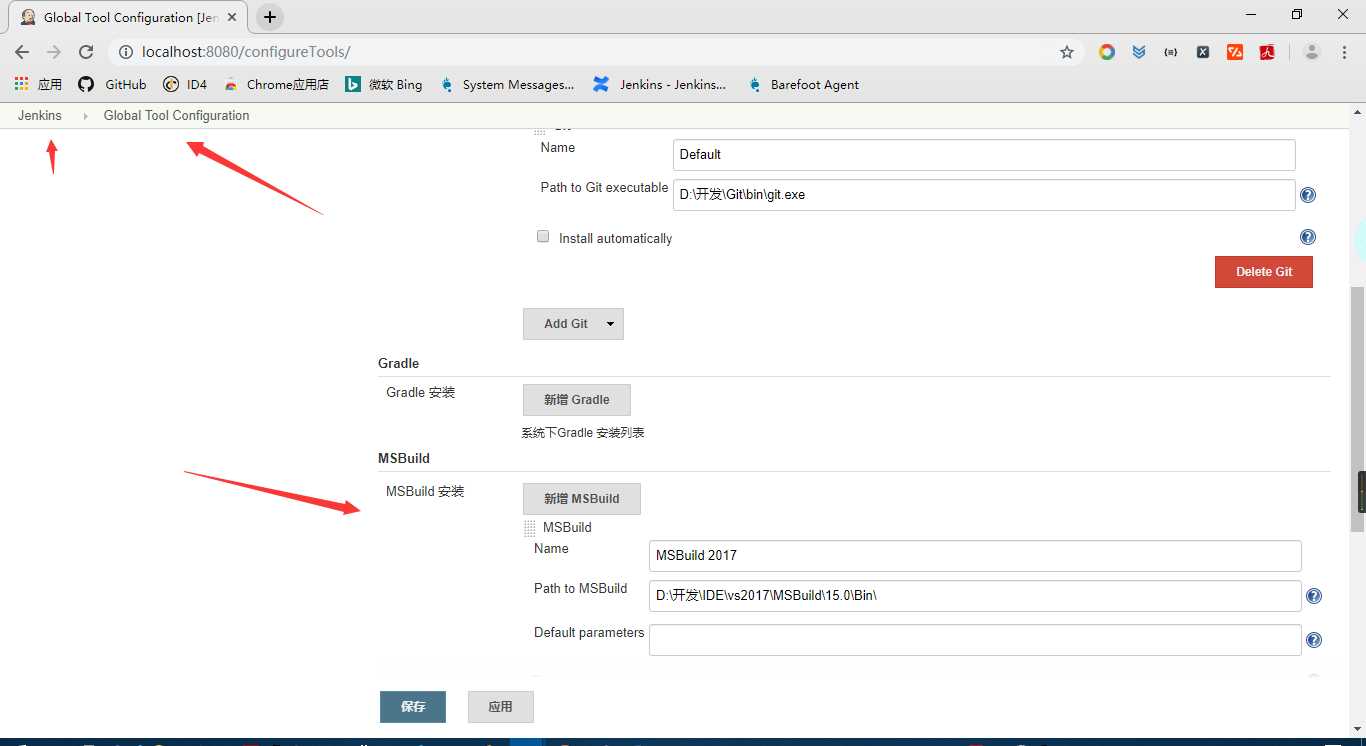Edit the MSBuild Name field
The height and width of the screenshot is (746, 1366).
pyautogui.click(x=975, y=555)
